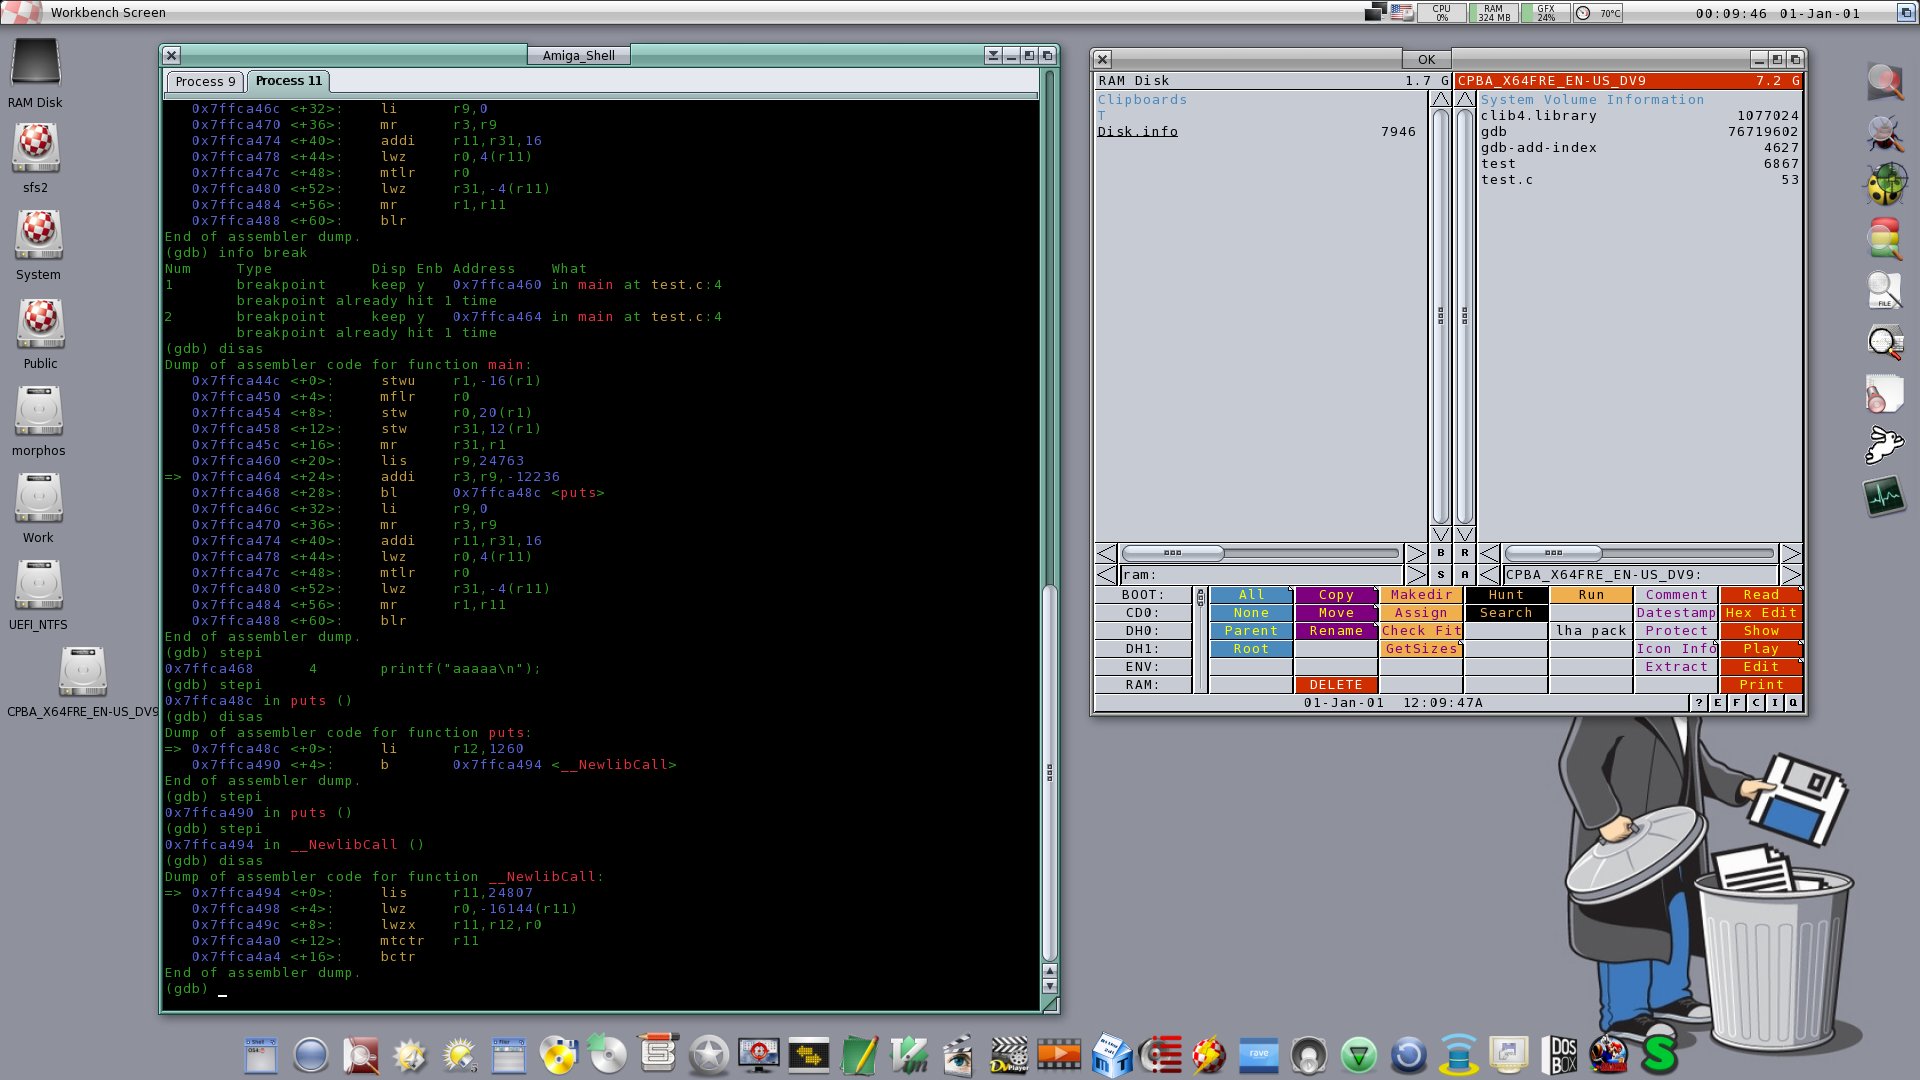Open the film-strip media player dock icon
The image size is (1920, 1080).
coord(1059,1055)
